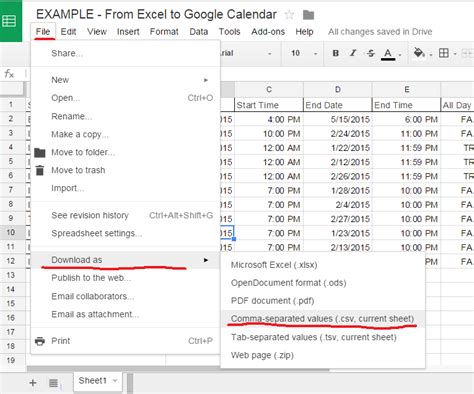Open the font family dropdown

click(x=247, y=53)
